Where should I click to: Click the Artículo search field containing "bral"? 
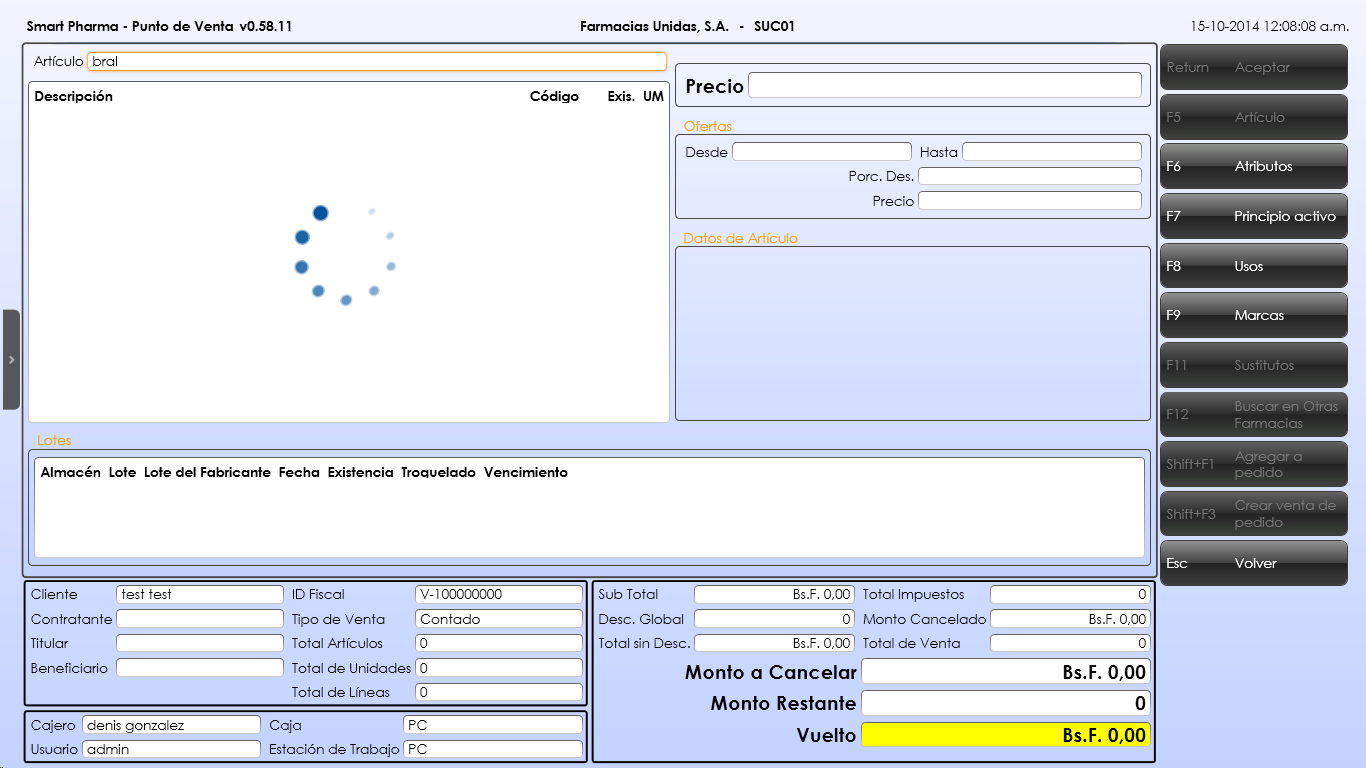pos(377,61)
